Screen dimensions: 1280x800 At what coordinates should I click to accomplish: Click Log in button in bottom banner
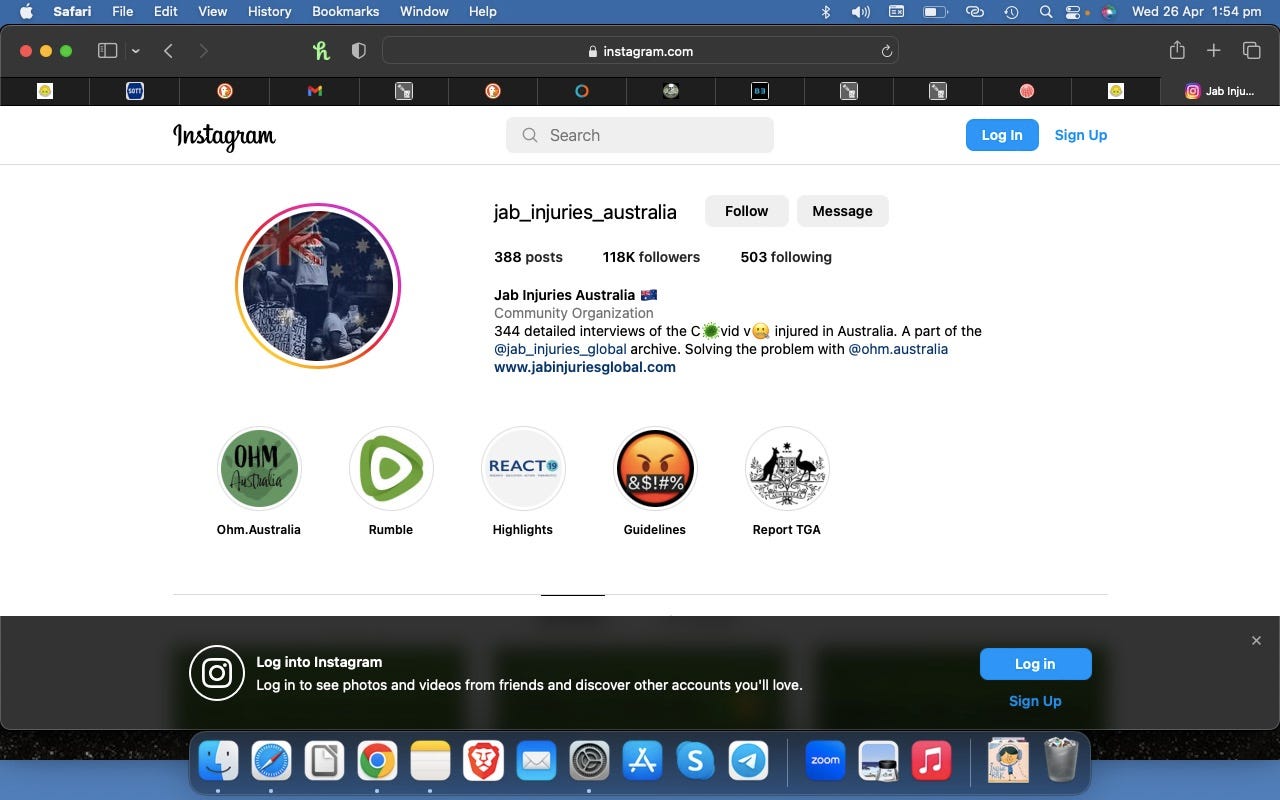pyautogui.click(x=1035, y=664)
